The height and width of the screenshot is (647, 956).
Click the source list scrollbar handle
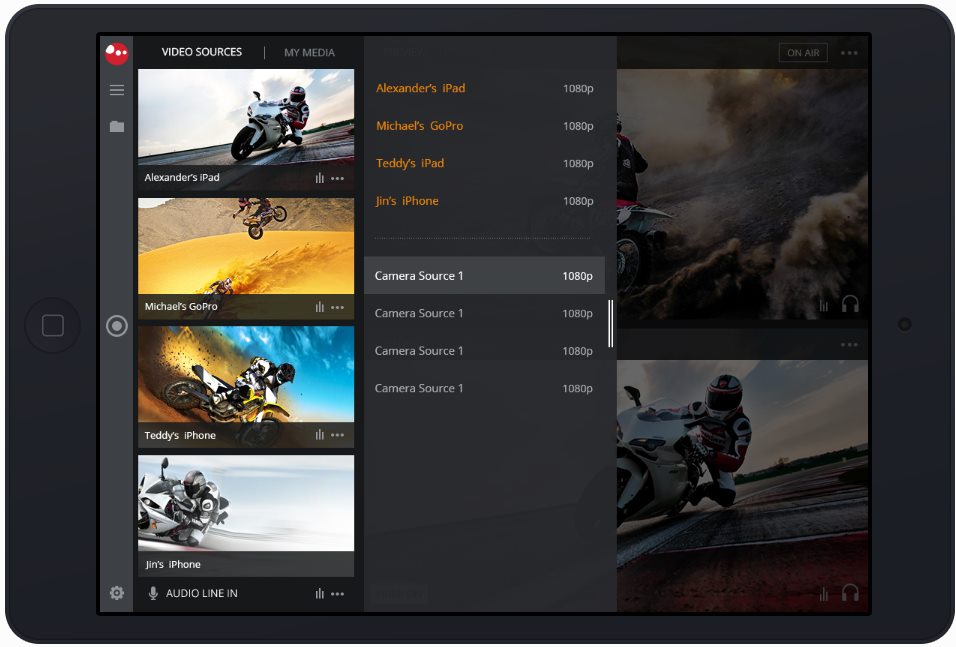[x=610, y=323]
